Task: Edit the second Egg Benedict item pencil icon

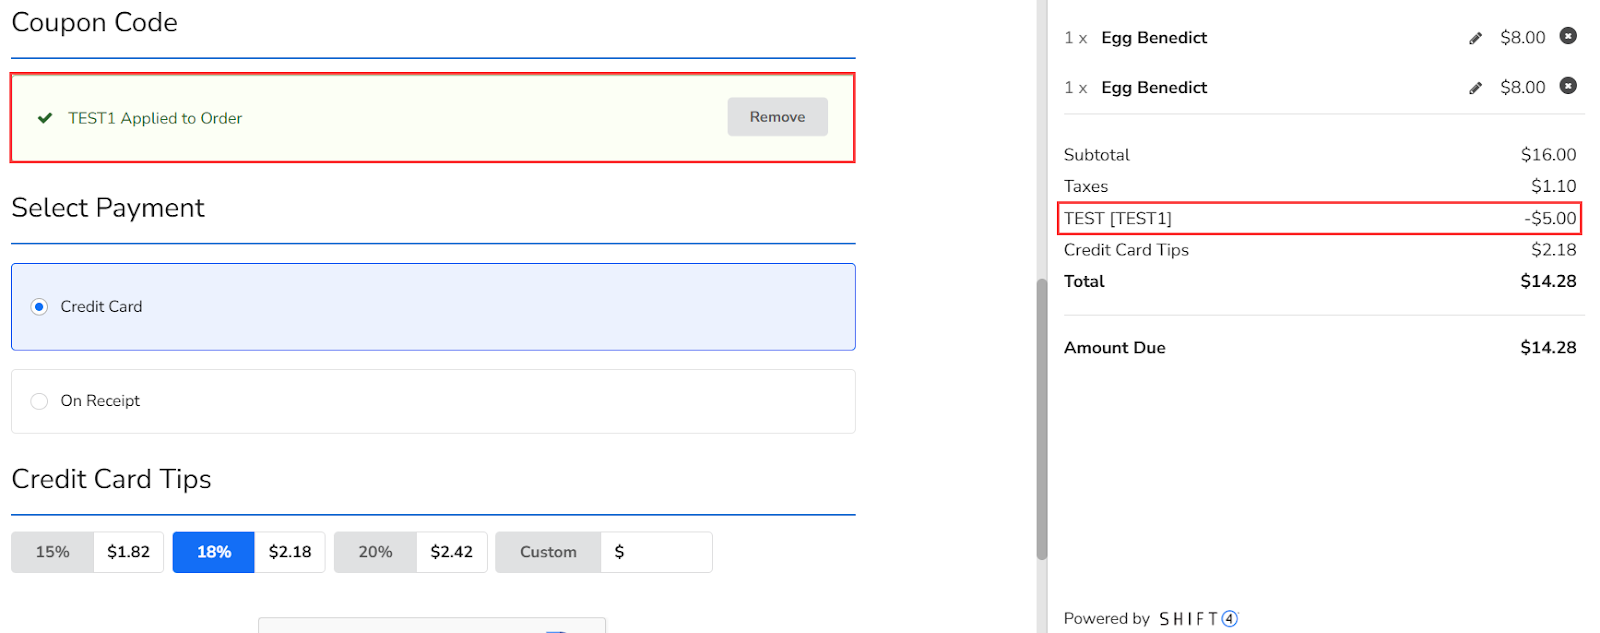Action: coord(1475,88)
